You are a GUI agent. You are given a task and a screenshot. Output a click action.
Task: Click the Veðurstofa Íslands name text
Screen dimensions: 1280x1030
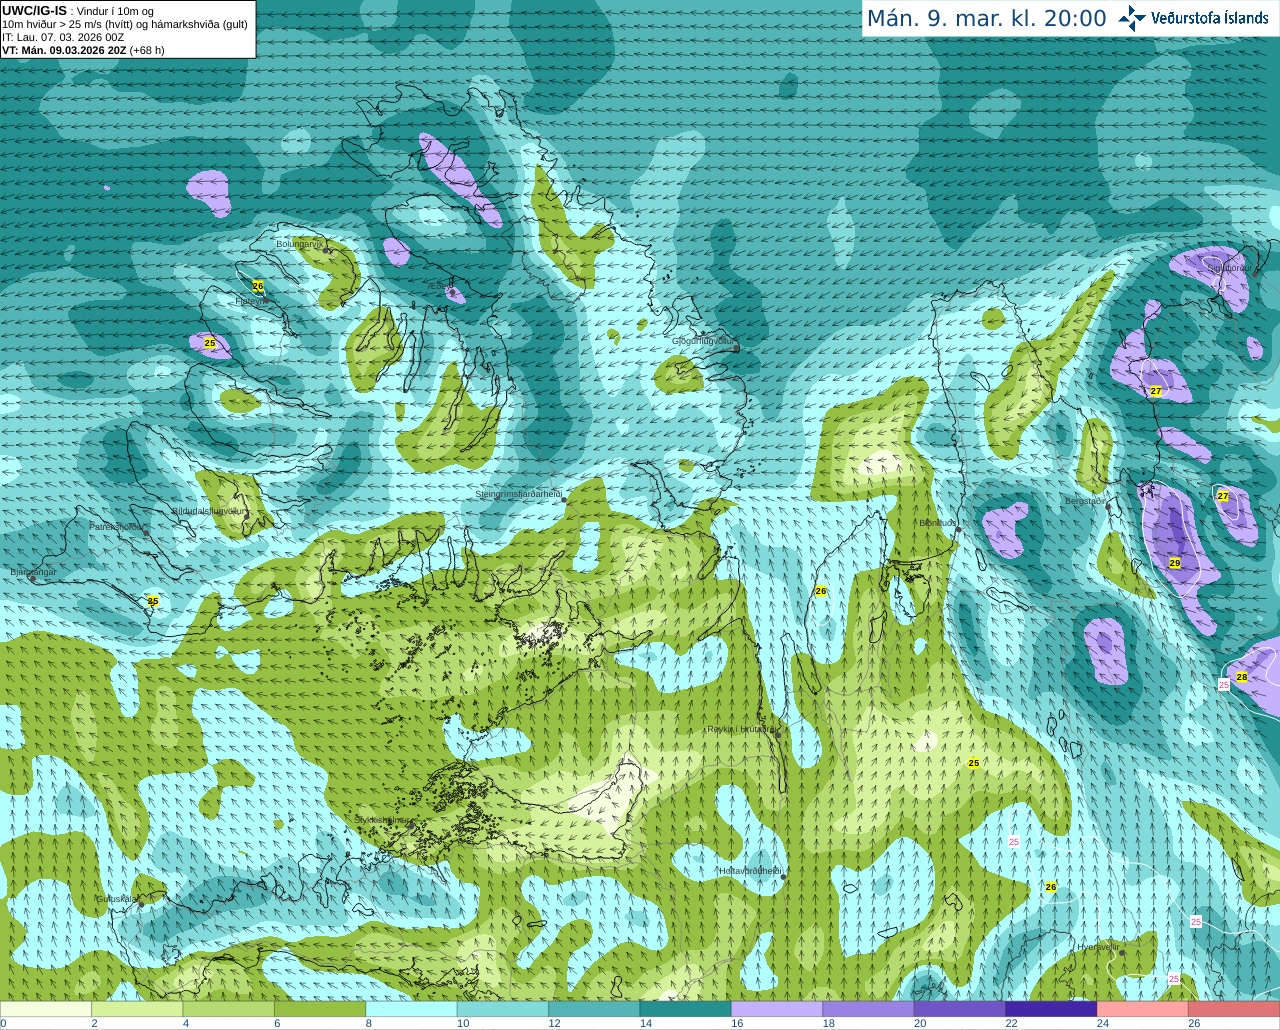[1210, 18]
